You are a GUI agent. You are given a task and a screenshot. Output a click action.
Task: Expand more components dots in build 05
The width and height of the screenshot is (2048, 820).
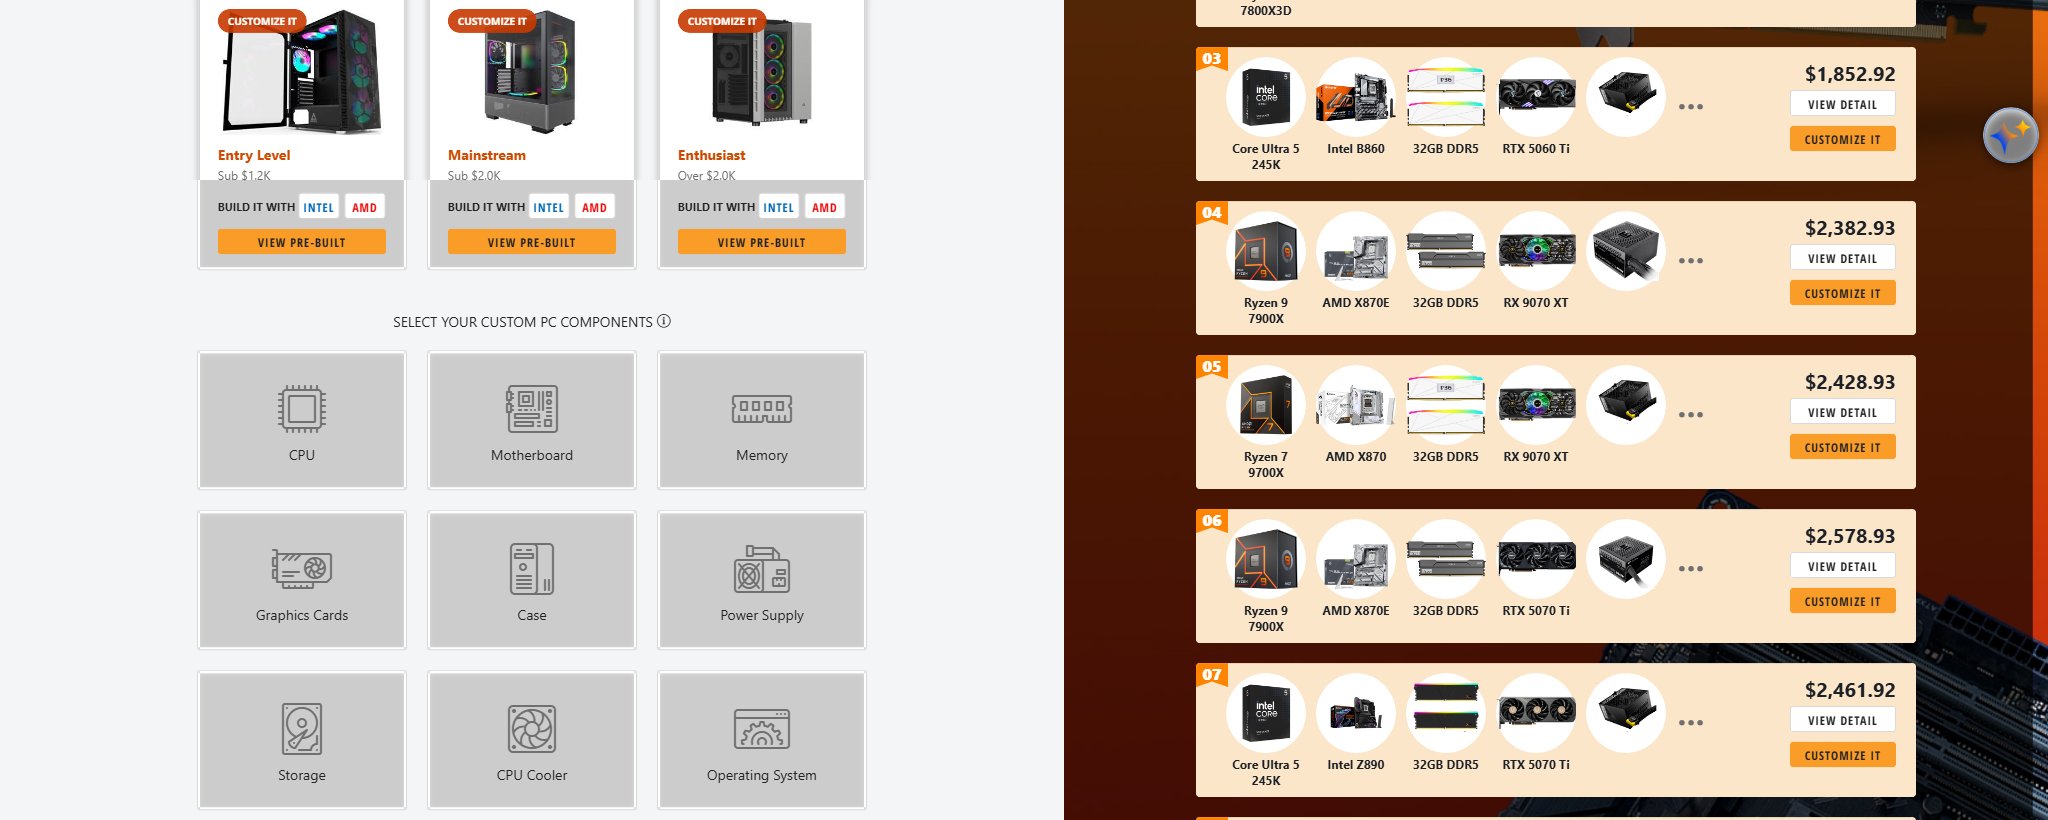click(1691, 415)
